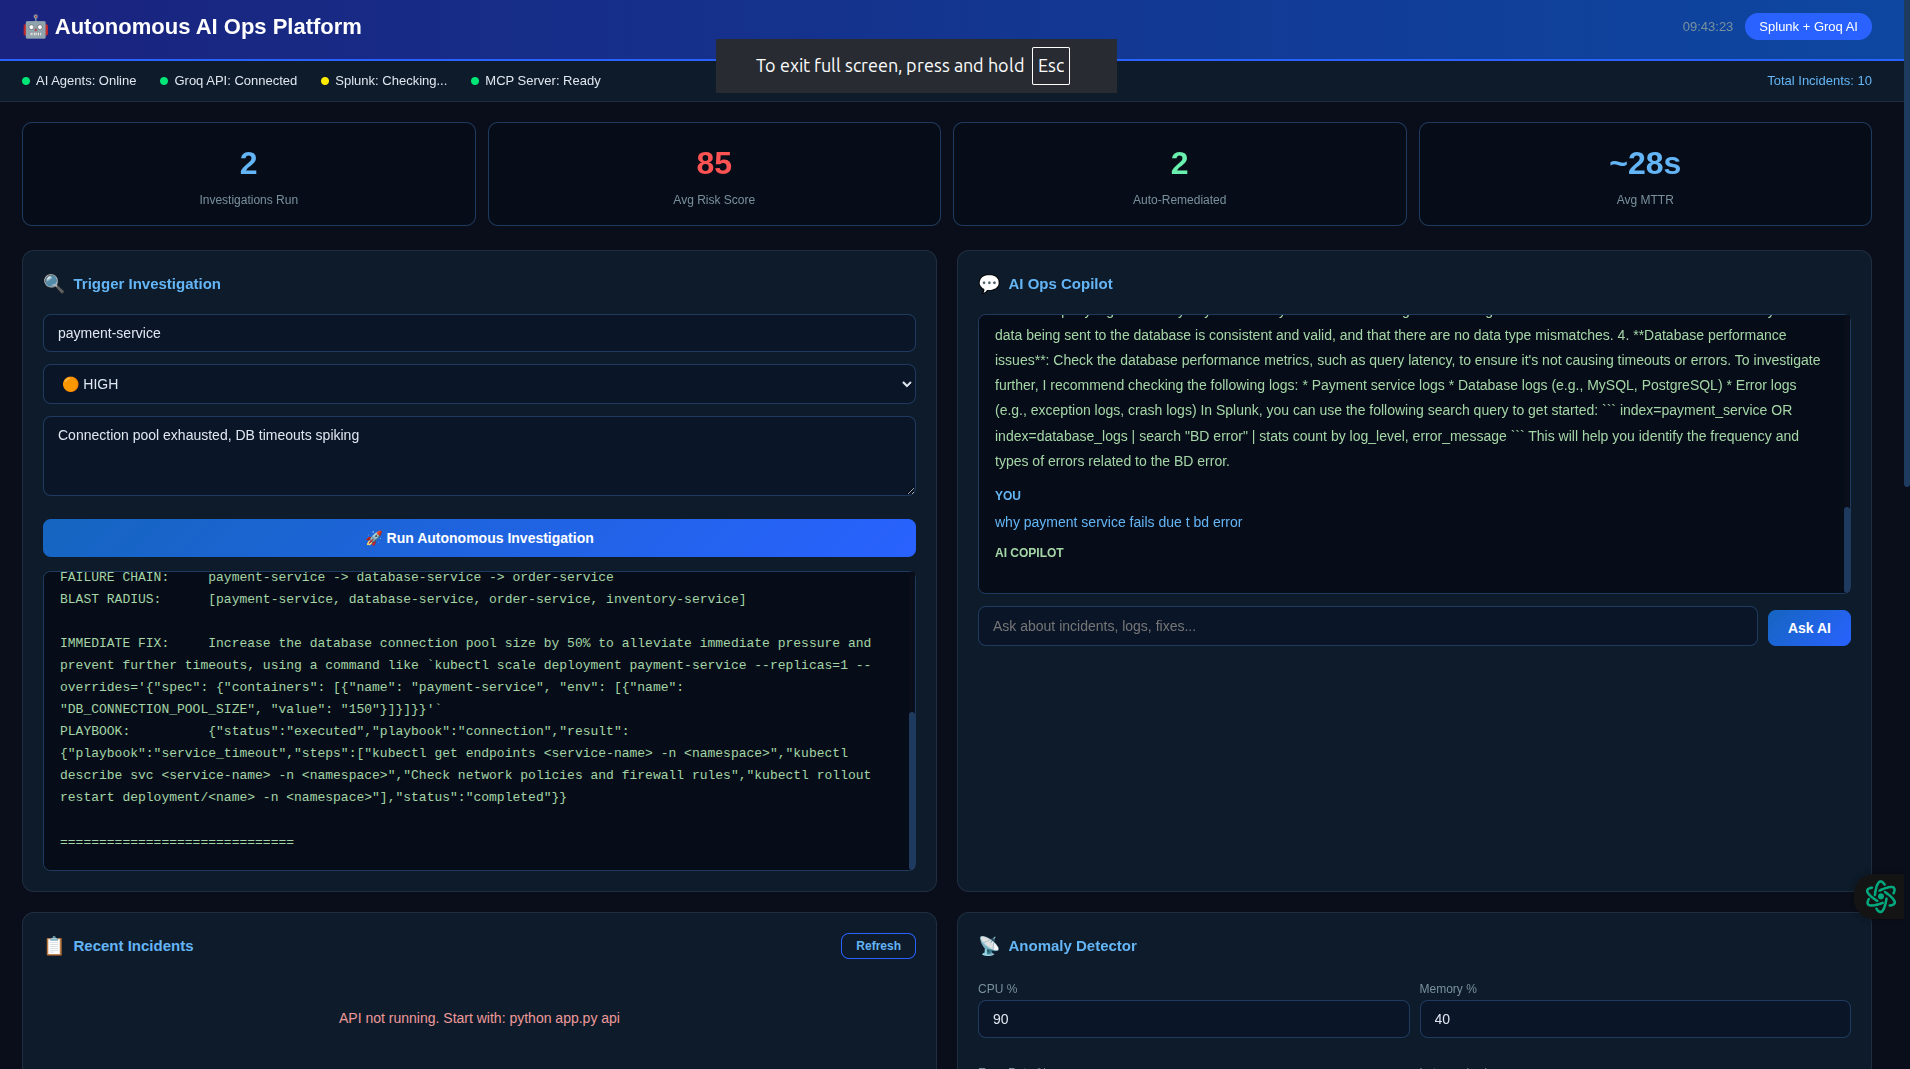Screen dimensions: 1910x1069
Task: Click the Groq API: Connected status text
Action: pos(236,81)
